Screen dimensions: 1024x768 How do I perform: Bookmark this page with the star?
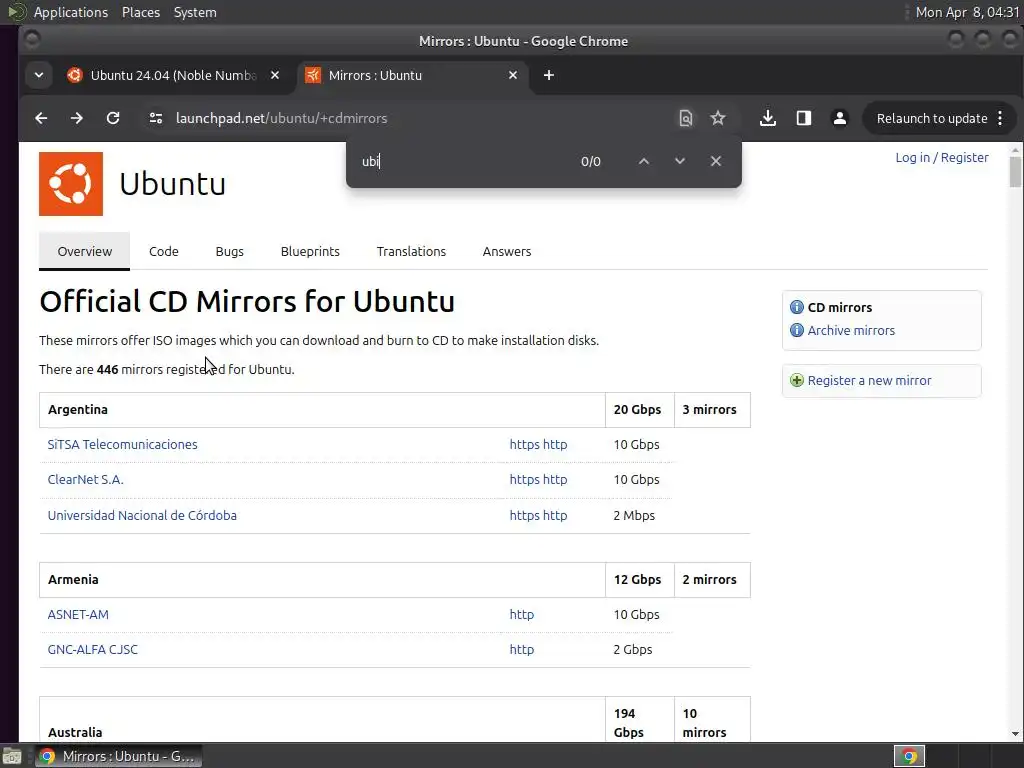point(718,118)
